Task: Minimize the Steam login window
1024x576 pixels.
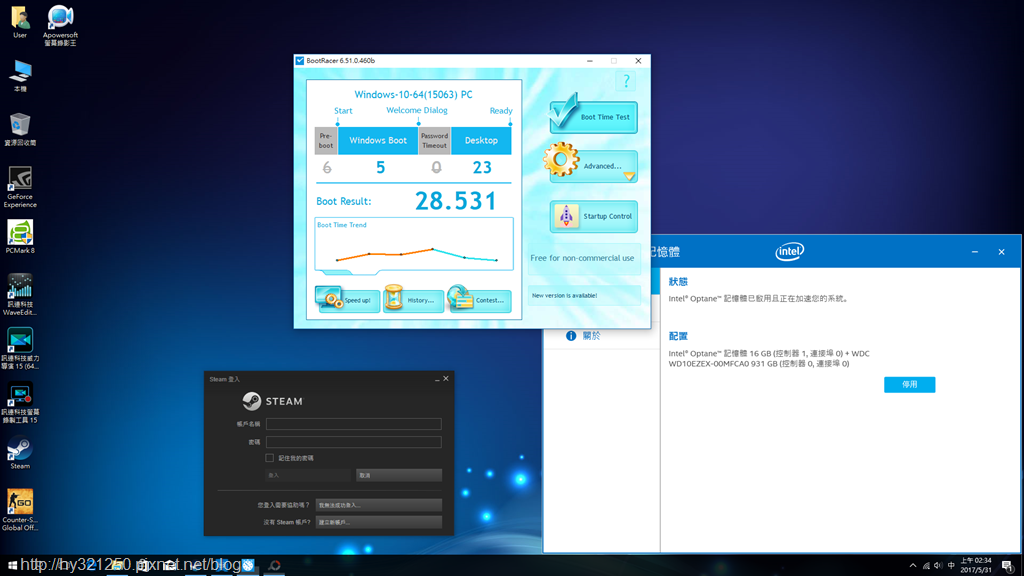Action: point(437,379)
